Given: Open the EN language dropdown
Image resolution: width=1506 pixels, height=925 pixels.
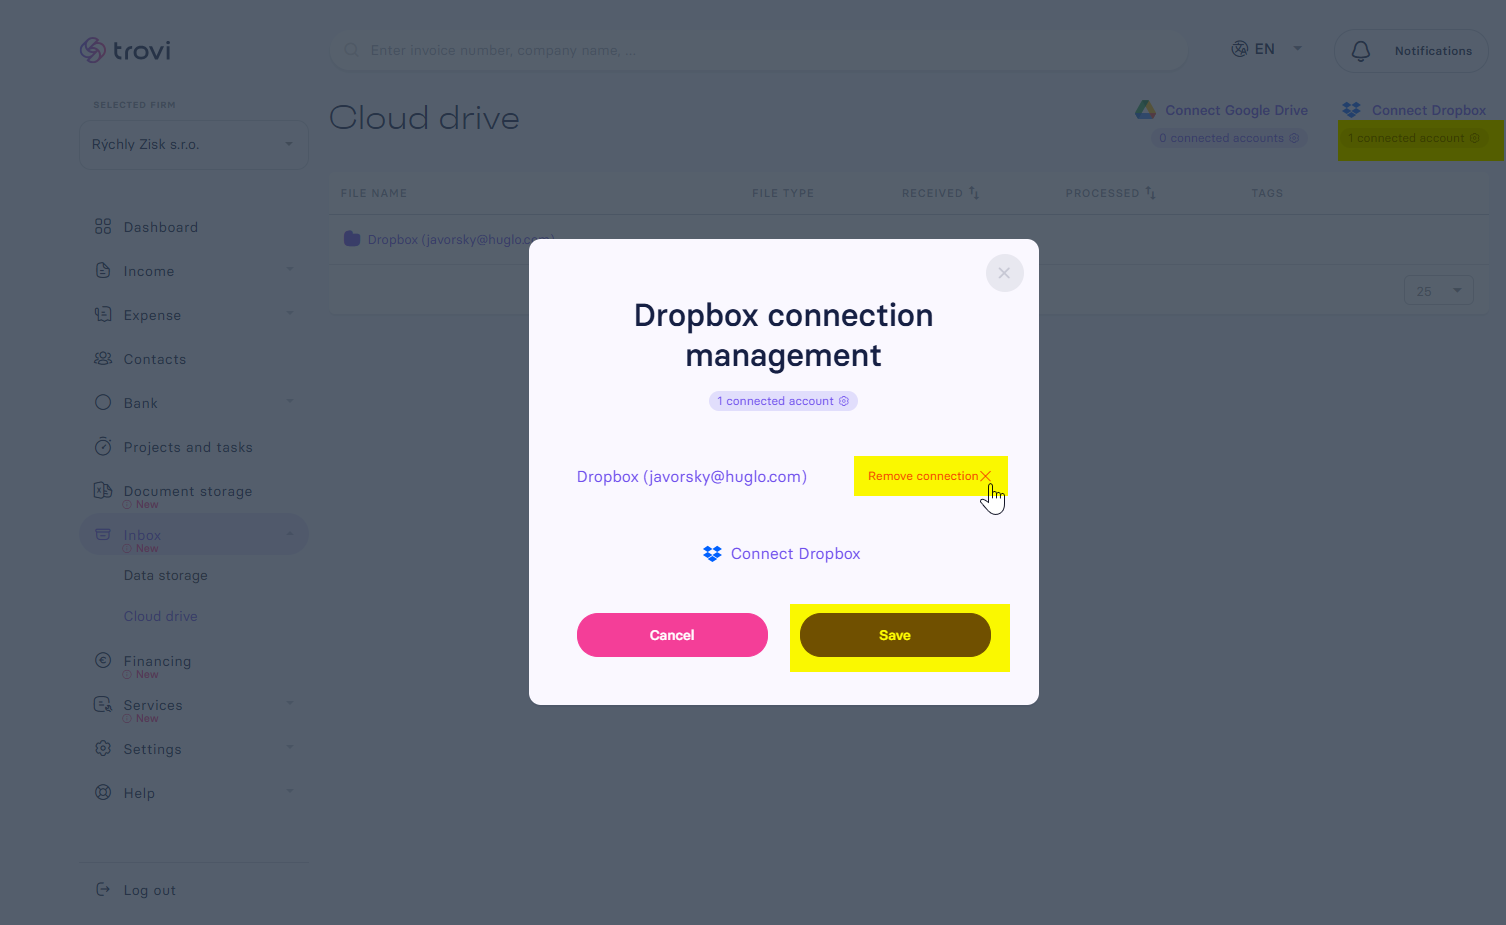Looking at the screenshot, I should click(1267, 49).
